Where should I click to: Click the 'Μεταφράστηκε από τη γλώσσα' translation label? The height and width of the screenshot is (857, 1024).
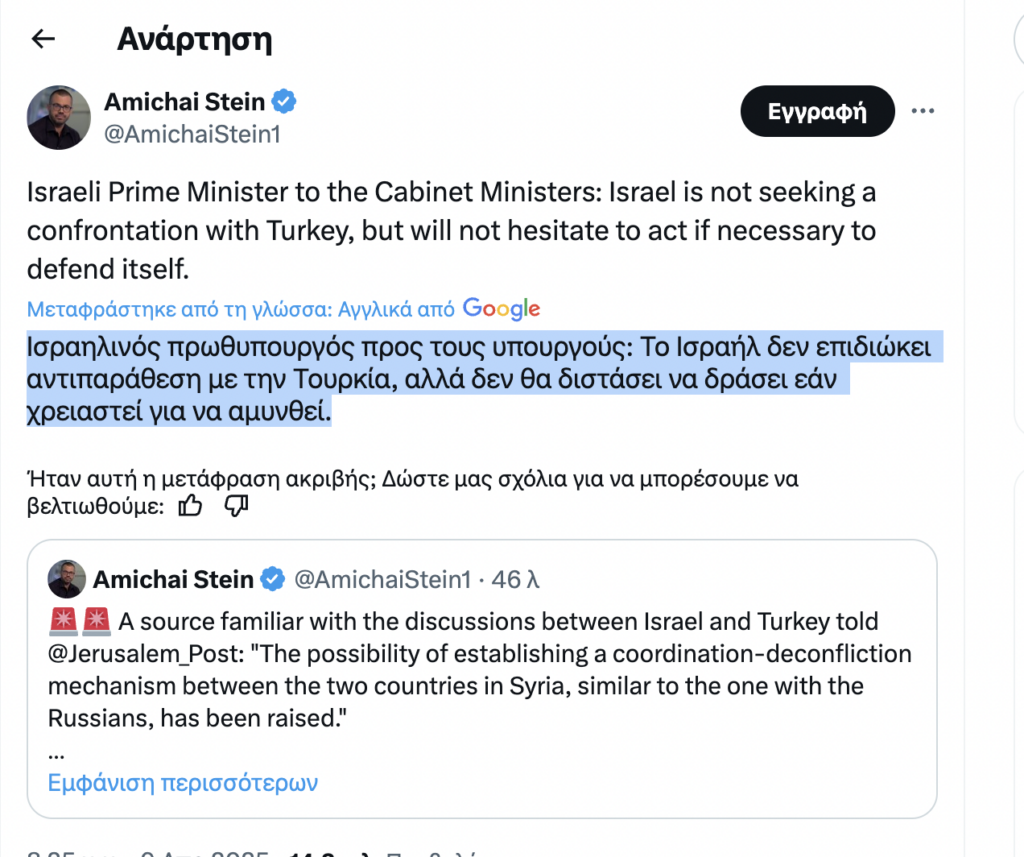(x=240, y=309)
